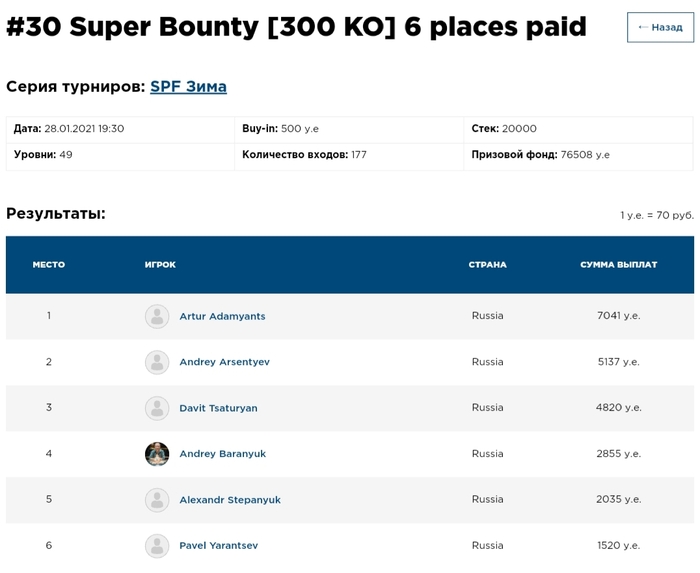Viewport: 700px width, 573px height.
Task: Click the МЕСТО column header
Action: pos(49,265)
